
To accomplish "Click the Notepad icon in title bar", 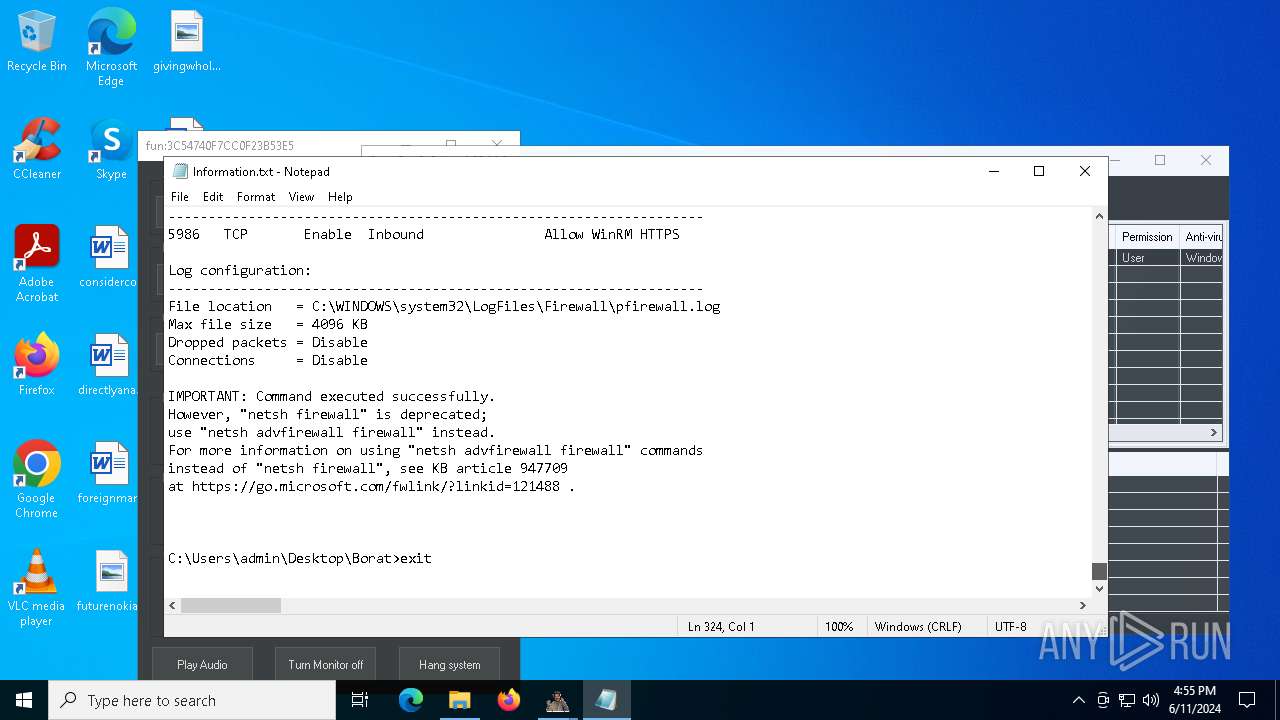I will point(180,171).
